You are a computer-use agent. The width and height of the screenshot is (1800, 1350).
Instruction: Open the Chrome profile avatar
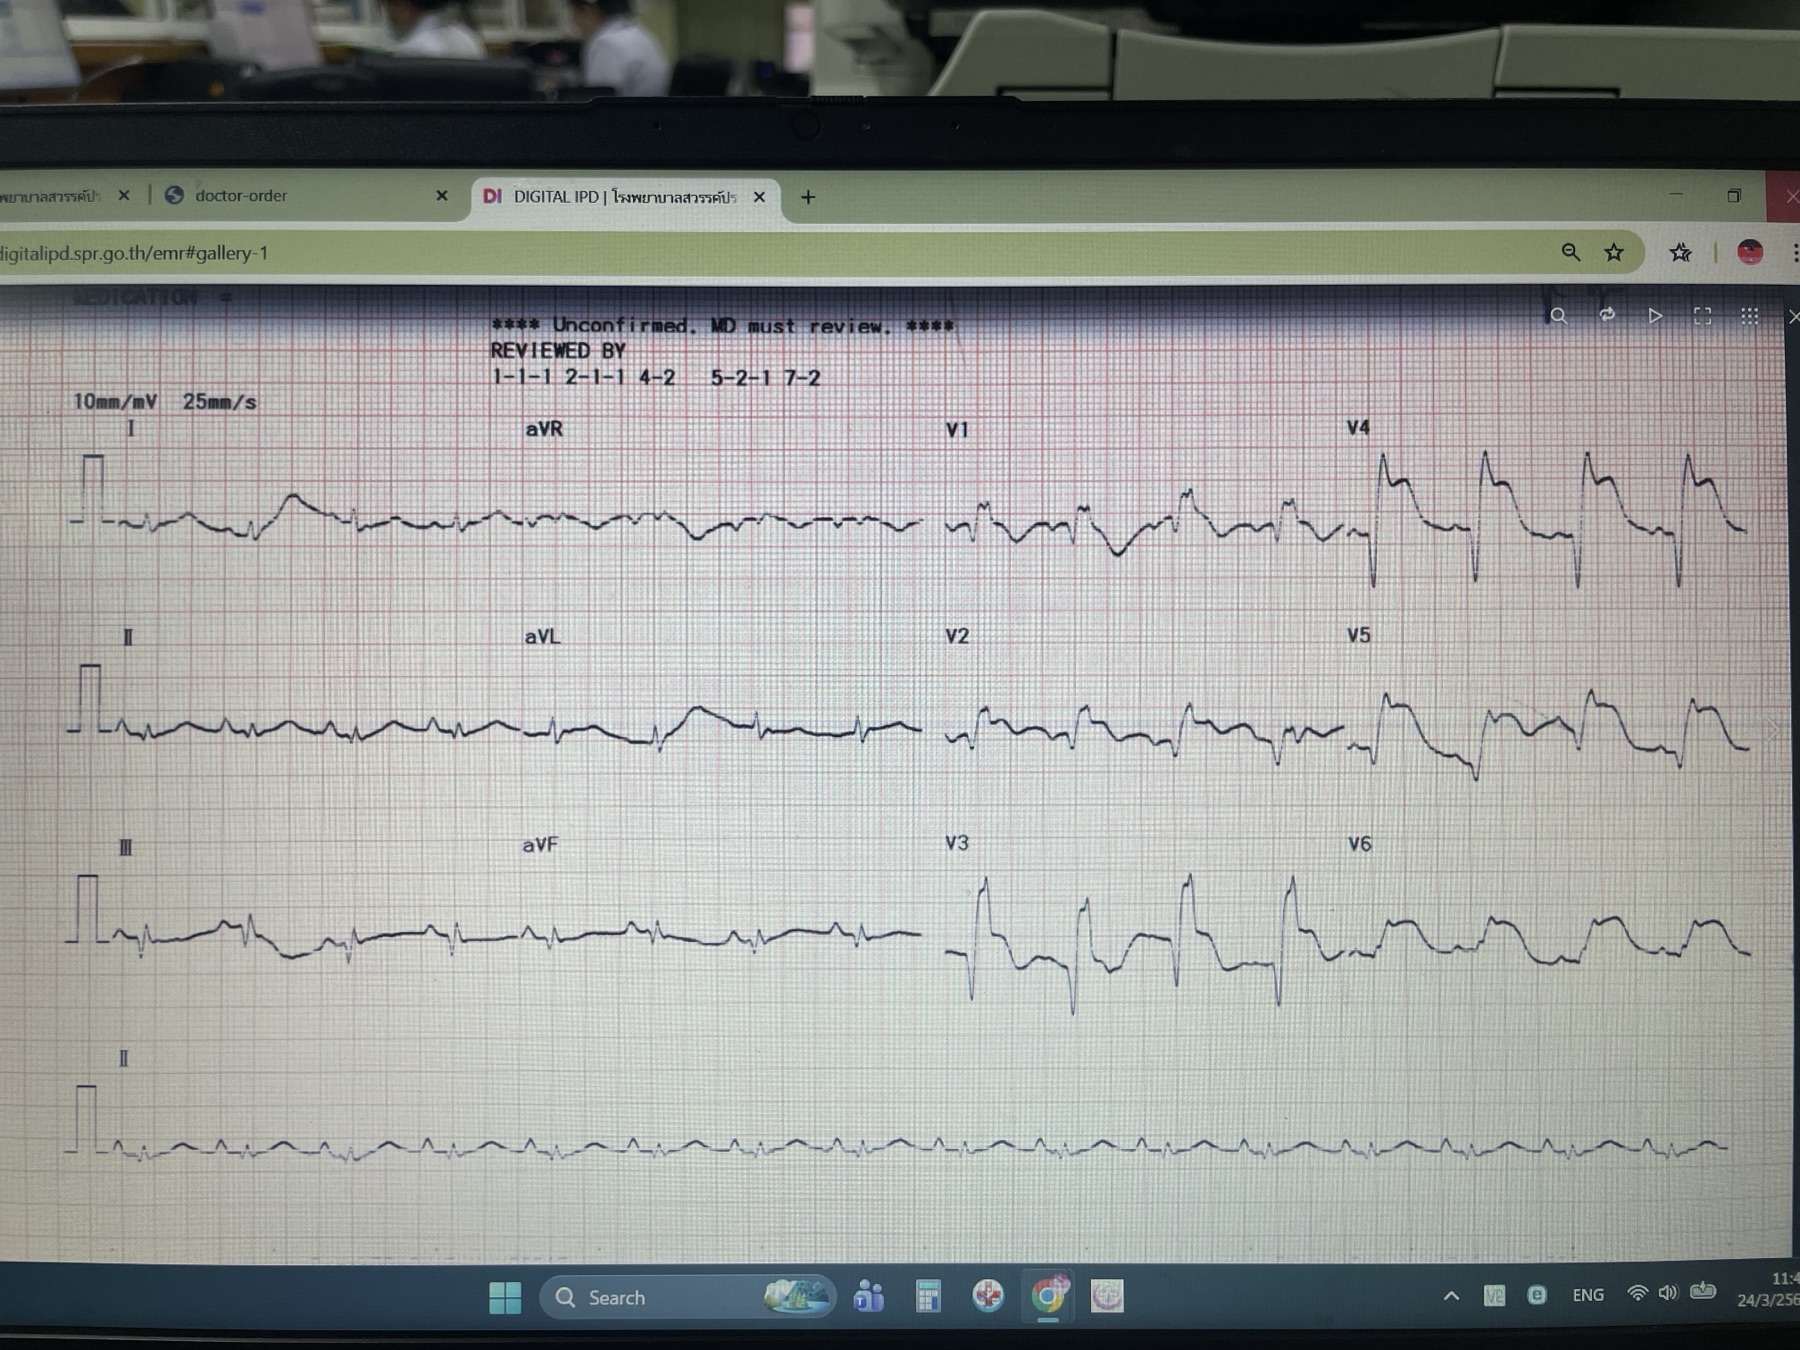[1750, 252]
